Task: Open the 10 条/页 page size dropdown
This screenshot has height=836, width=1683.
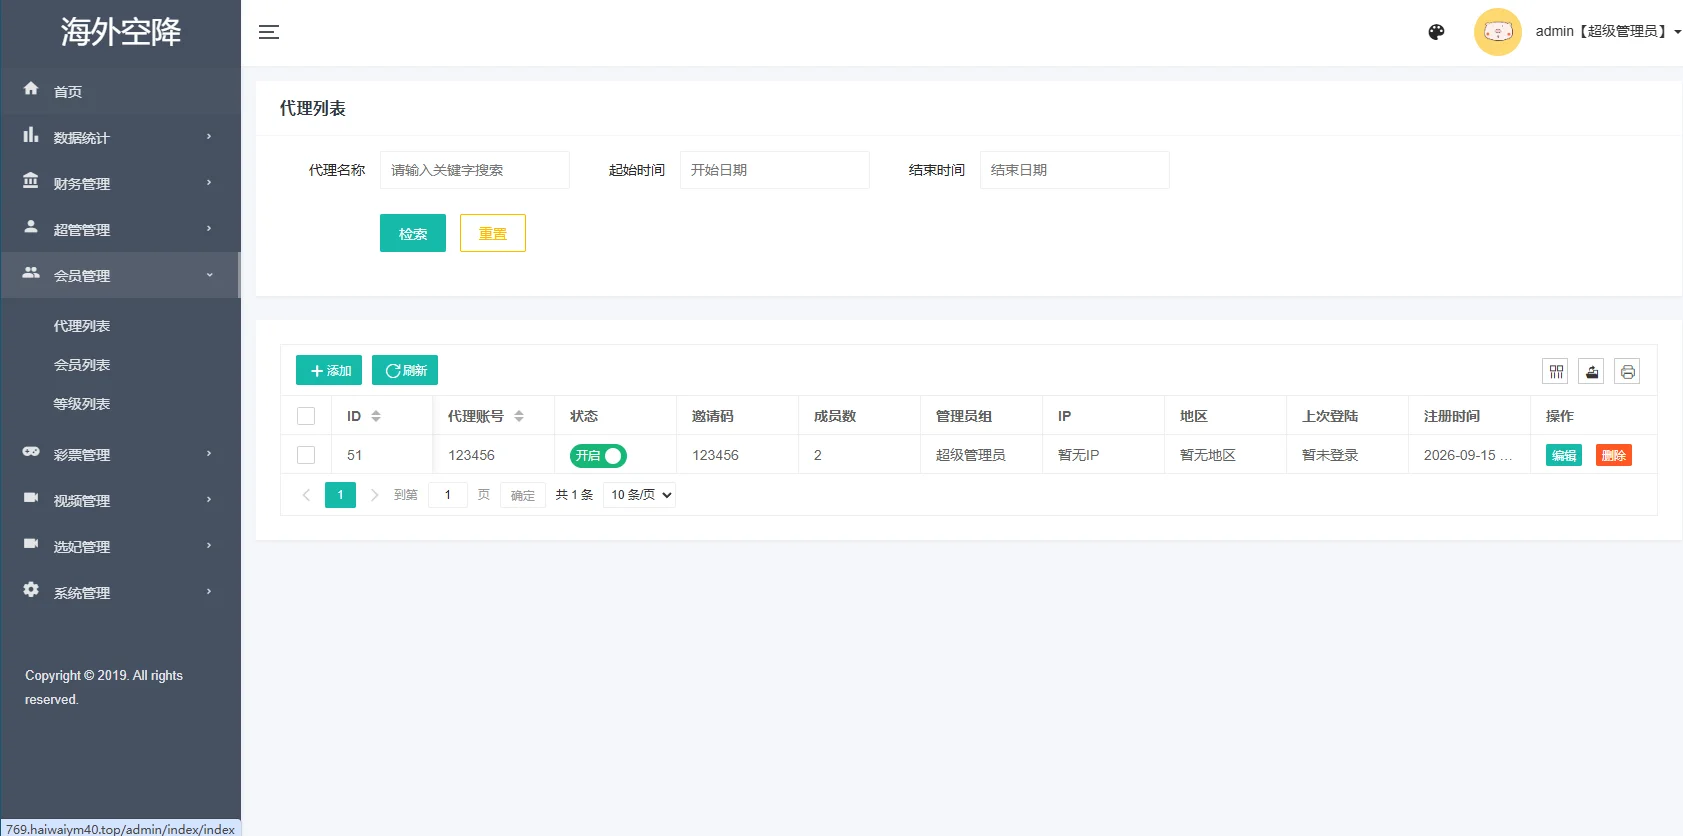Action: 640,495
